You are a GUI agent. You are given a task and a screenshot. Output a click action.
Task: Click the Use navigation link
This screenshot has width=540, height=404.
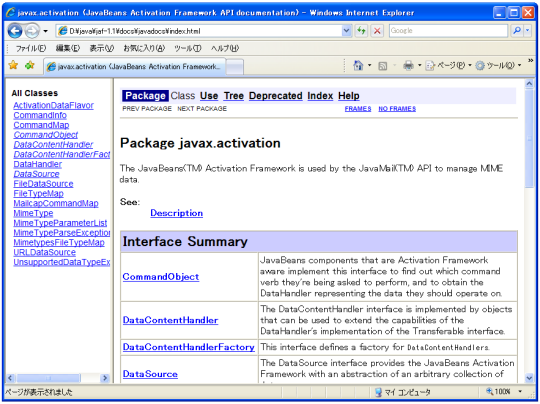coord(209,96)
